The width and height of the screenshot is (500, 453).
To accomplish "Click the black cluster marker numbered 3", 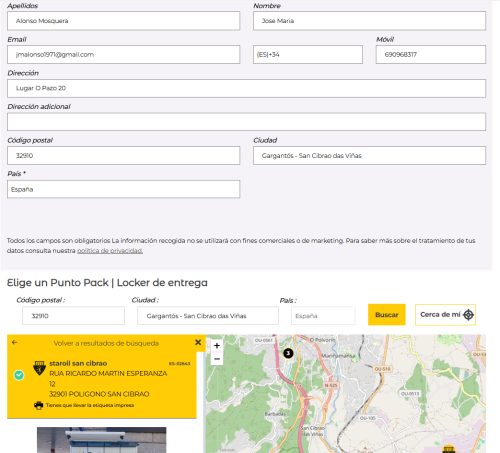I will pyautogui.click(x=288, y=353).
